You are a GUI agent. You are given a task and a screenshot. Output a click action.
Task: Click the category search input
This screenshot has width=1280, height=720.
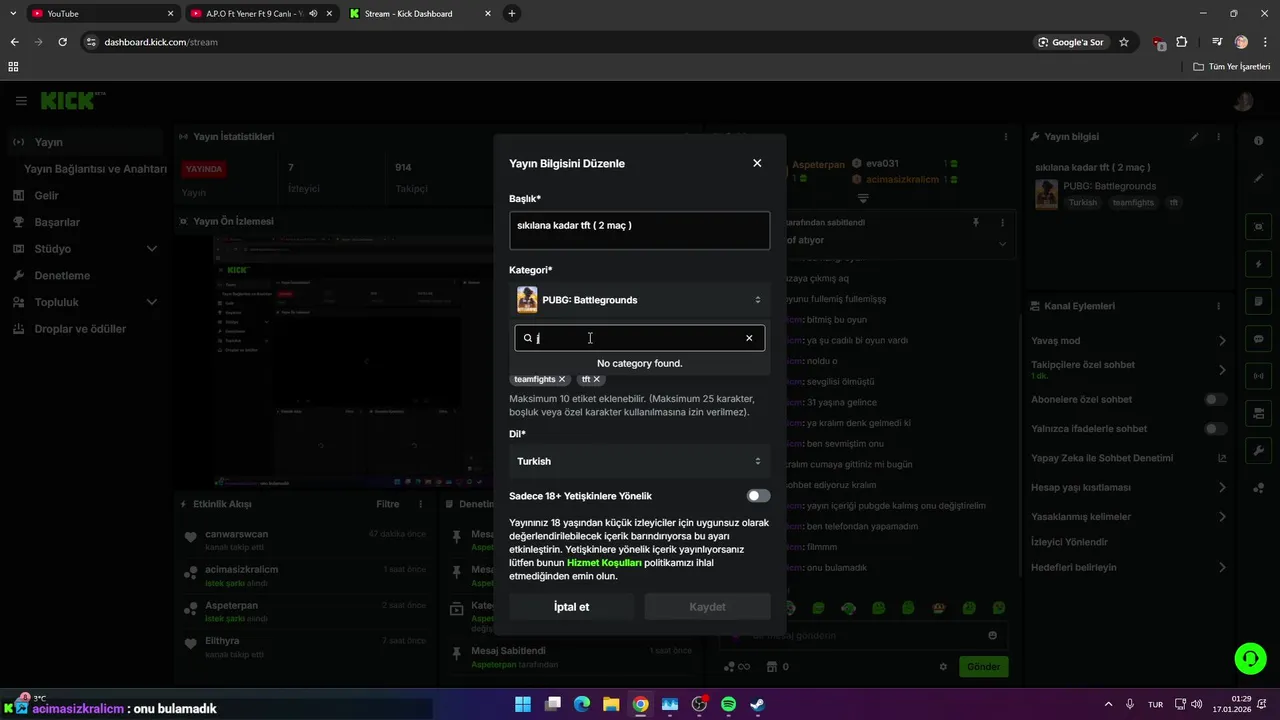pyautogui.click(x=640, y=338)
